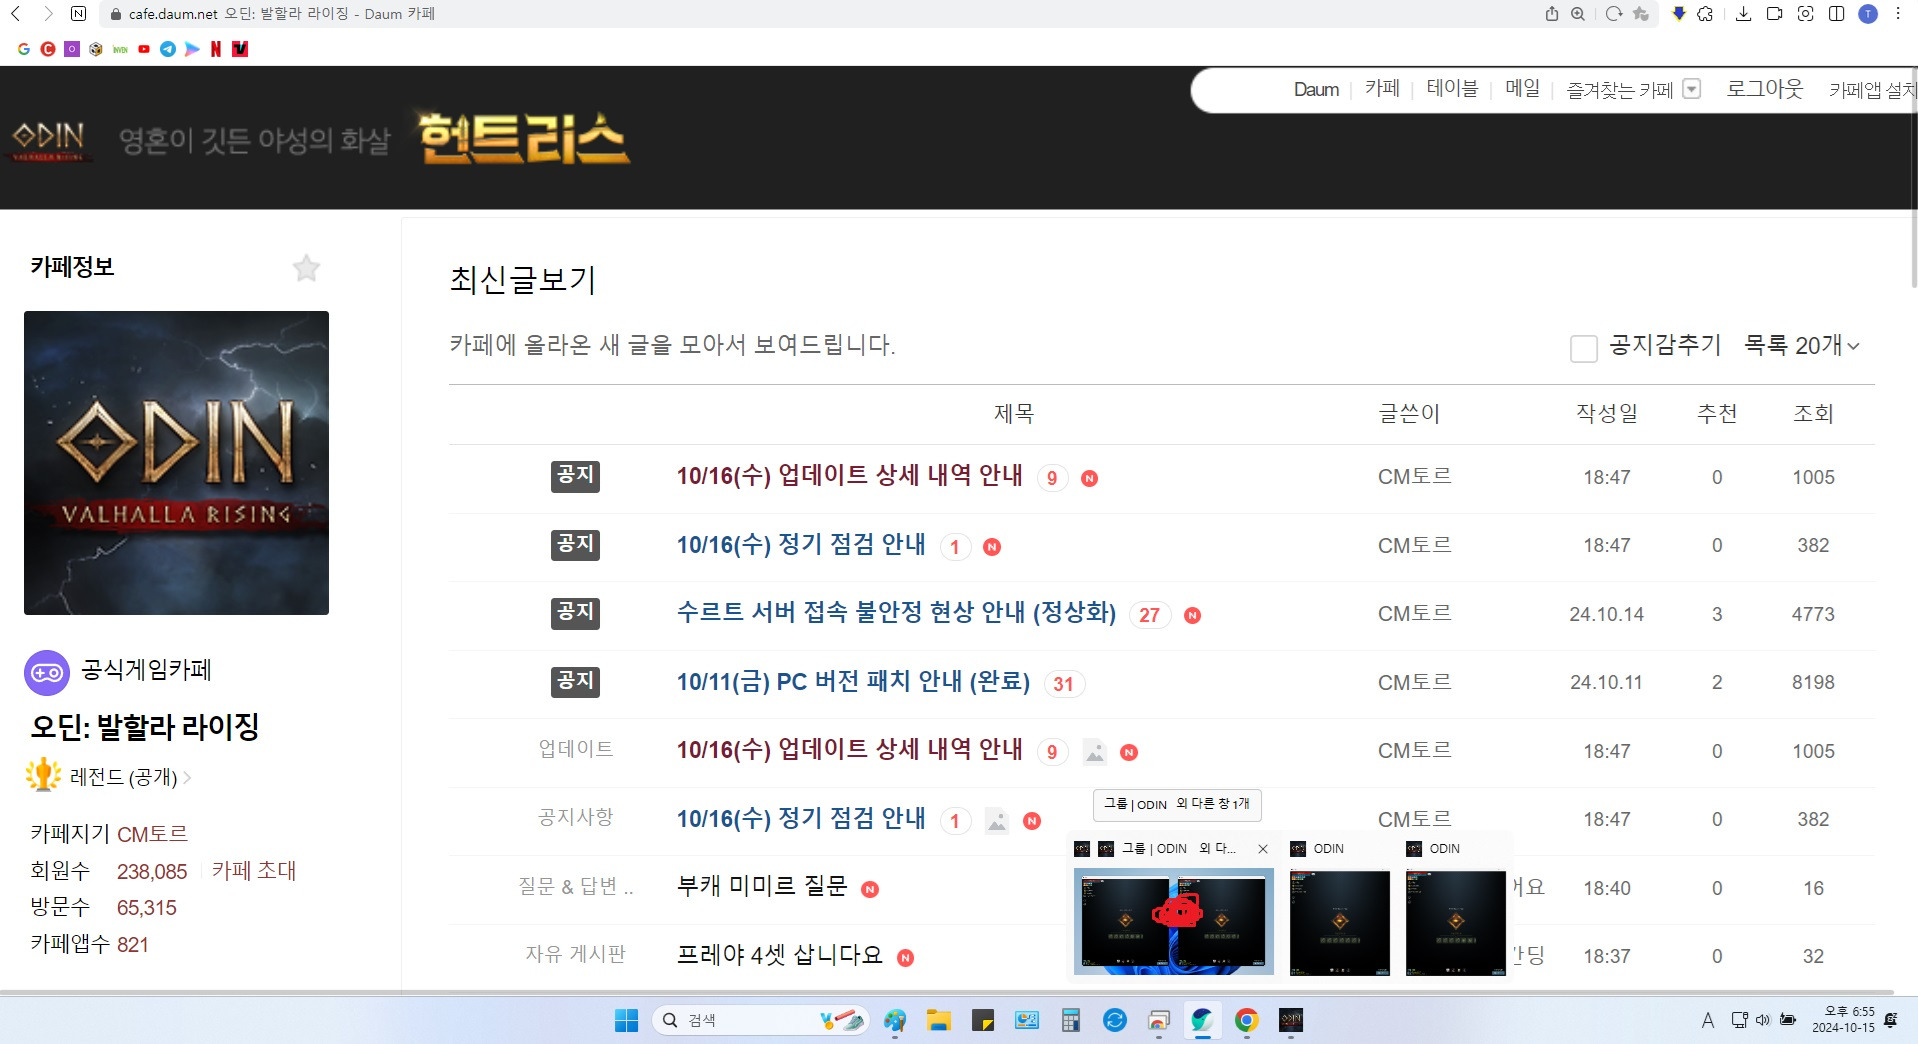Open the browser downloads icon
1918x1044 pixels.
(x=1744, y=14)
